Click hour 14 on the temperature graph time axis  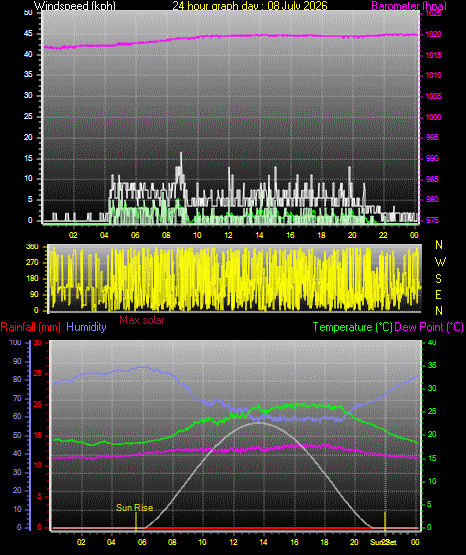(263, 542)
